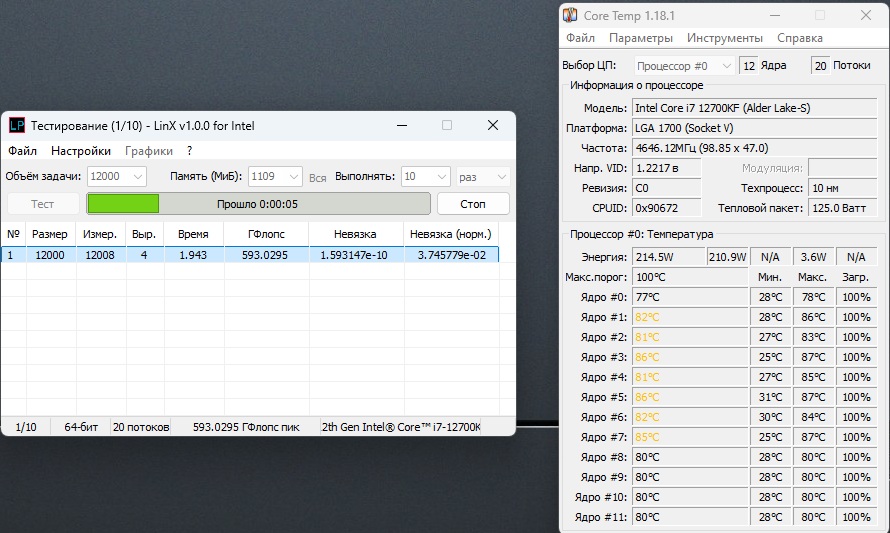Screen dimensions: 890x533
Task: Click the Ядра count field 12
Action: click(x=749, y=66)
